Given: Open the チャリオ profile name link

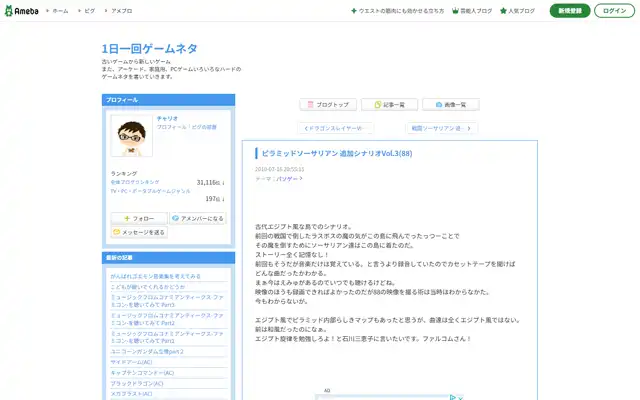Looking at the screenshot, I should coord(167,118).
